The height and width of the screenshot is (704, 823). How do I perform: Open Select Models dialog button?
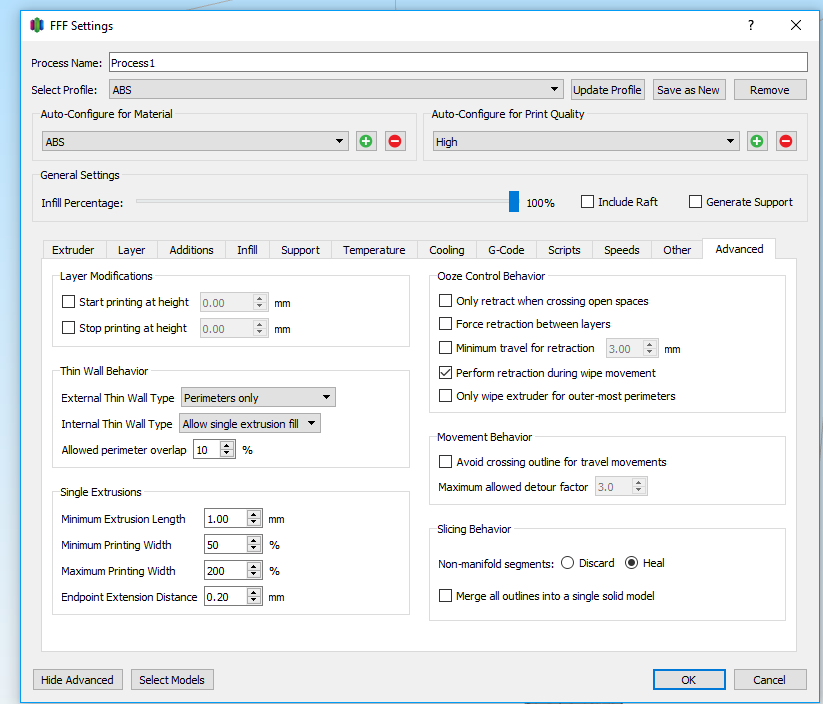point(172,680)
